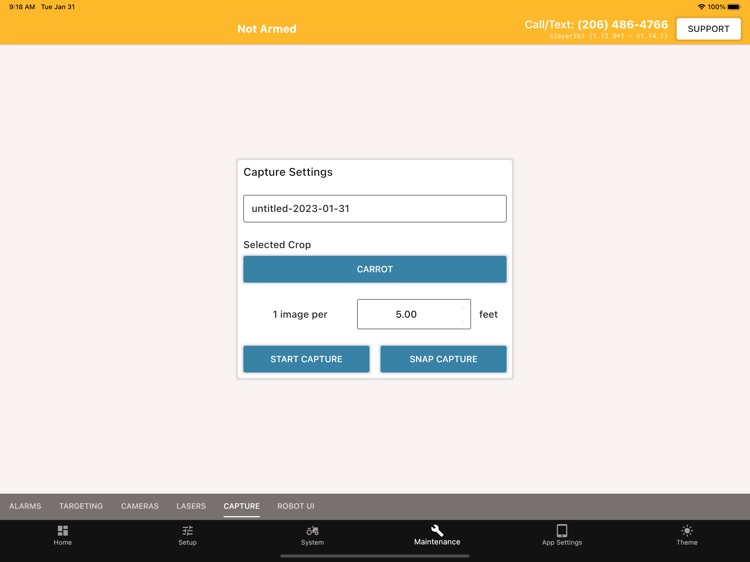This screenshot has width=750, height=562.
Task: Tap the 100% battery percentage
Action: [x=717, y=7]
